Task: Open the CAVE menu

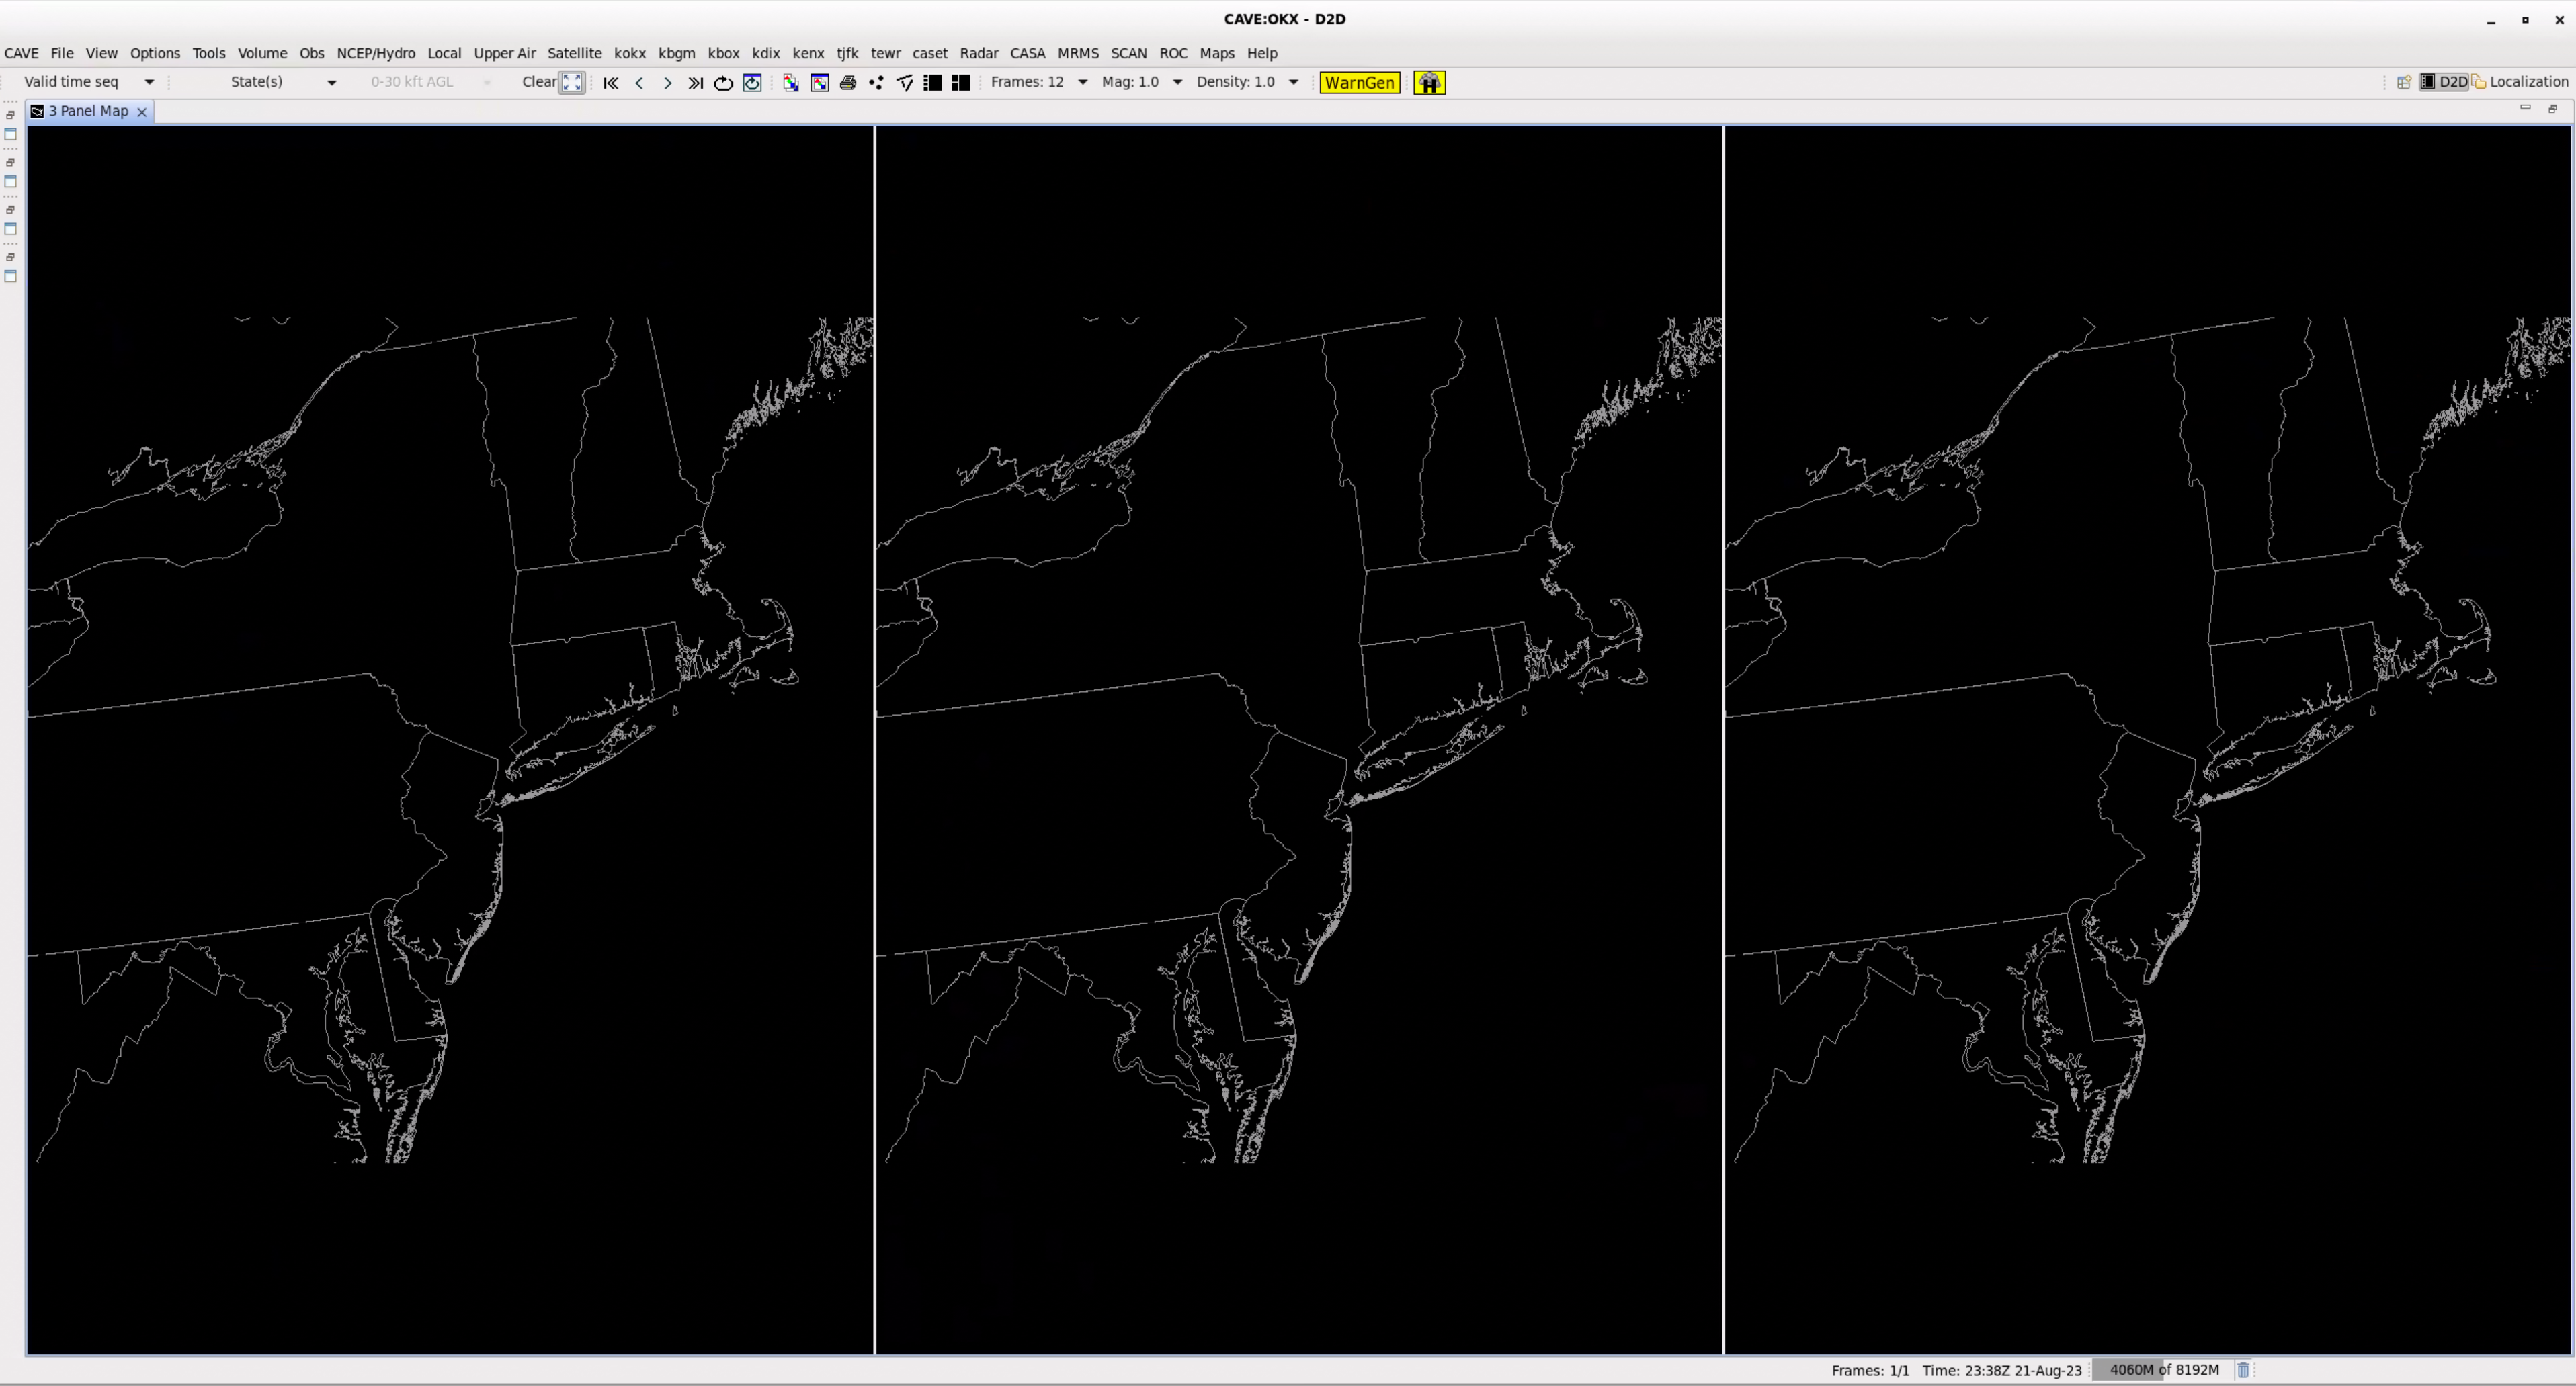Action: tap(21, 54)
